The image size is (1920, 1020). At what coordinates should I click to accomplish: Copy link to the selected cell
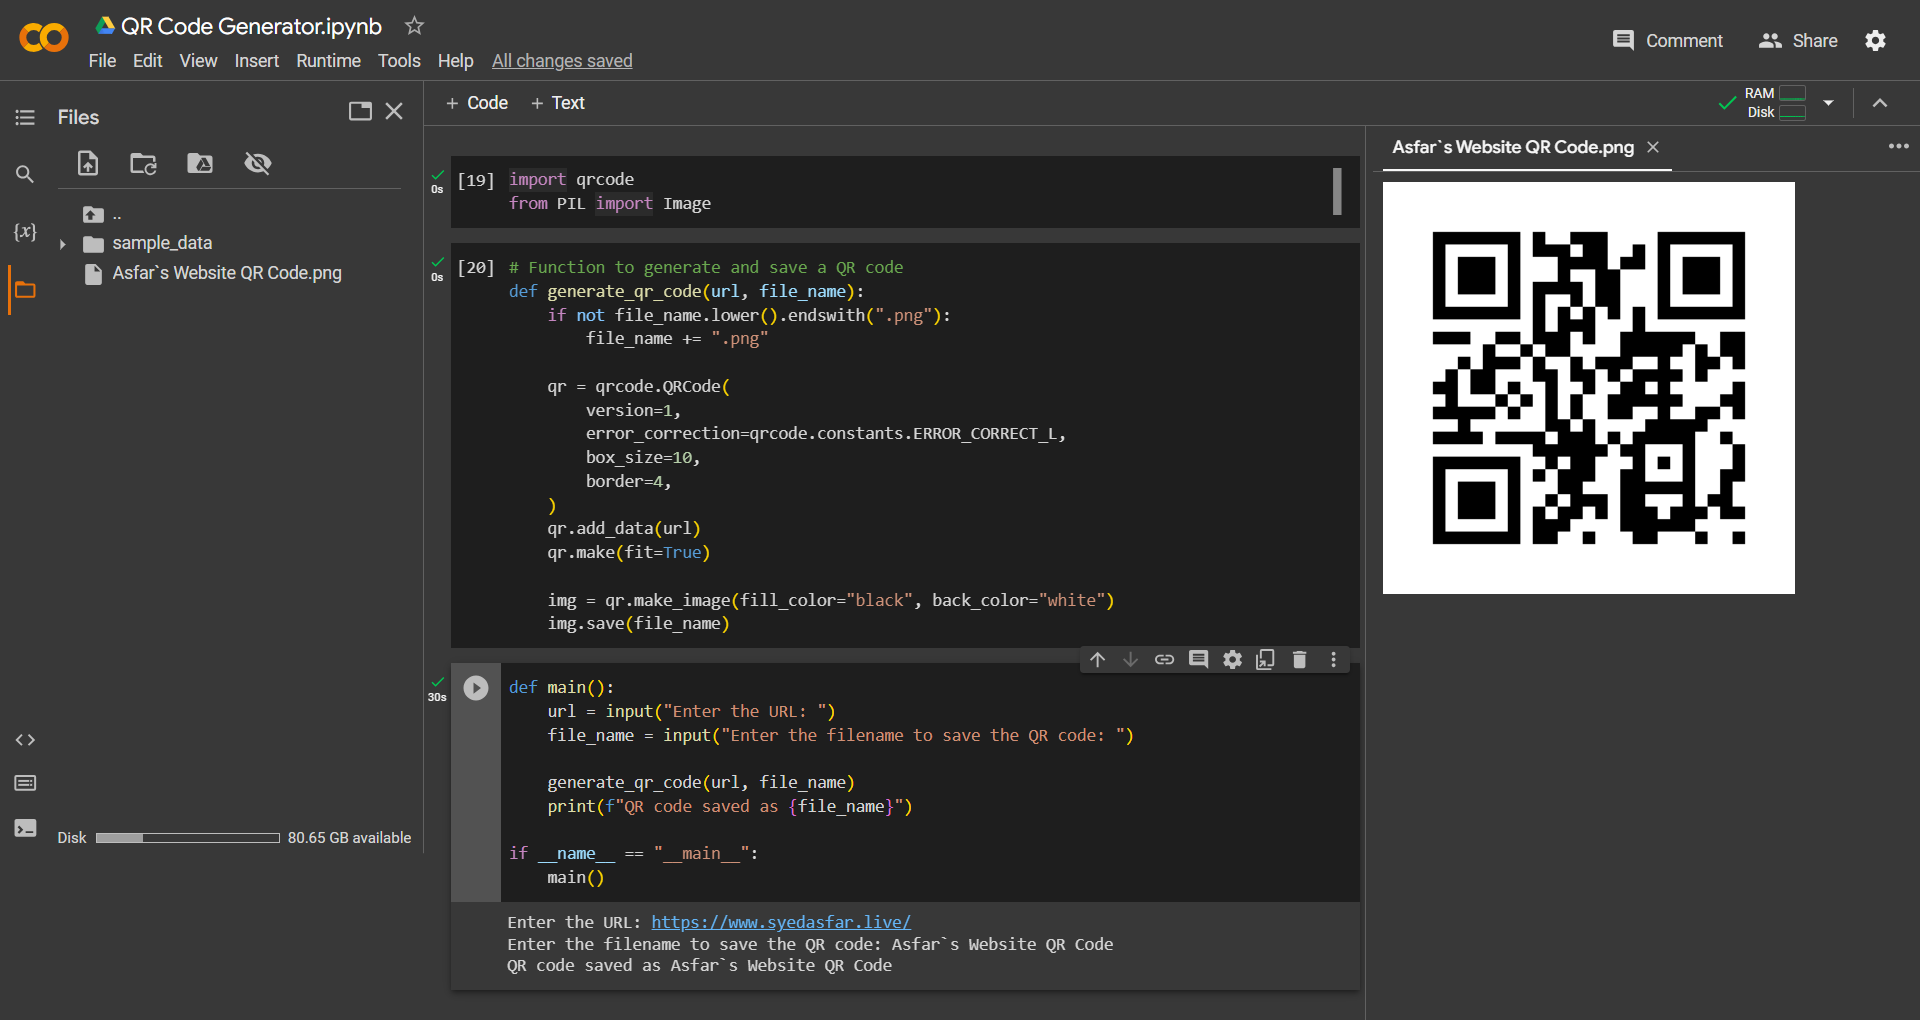pos(1164,659)
